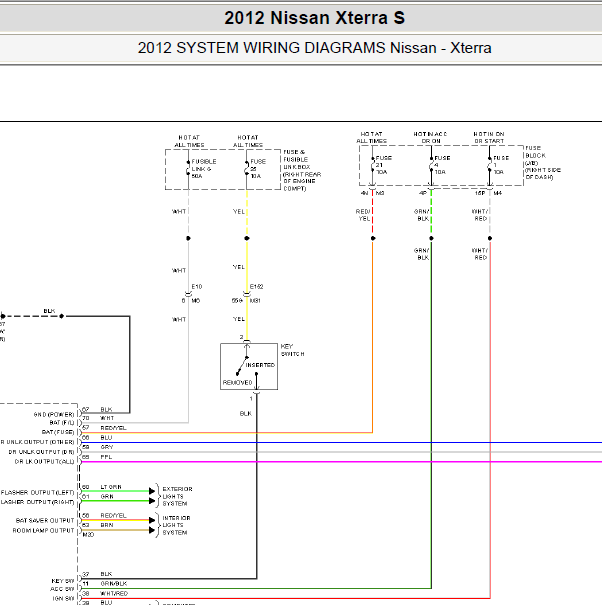This screenshot has width=602, height=605.
Task: Click the "FUSIBLE LINK G 50A" label
Action: (204, 169)
